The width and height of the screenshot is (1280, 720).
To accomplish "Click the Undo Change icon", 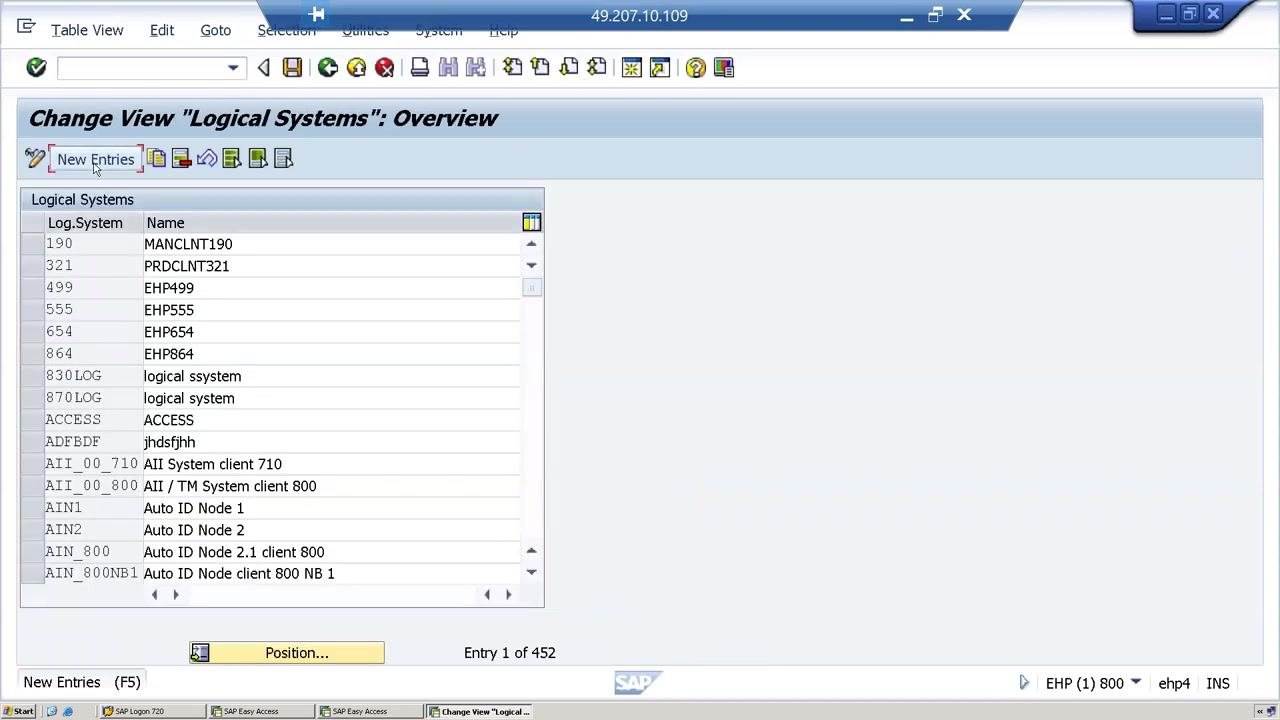I will pos(207,158).
